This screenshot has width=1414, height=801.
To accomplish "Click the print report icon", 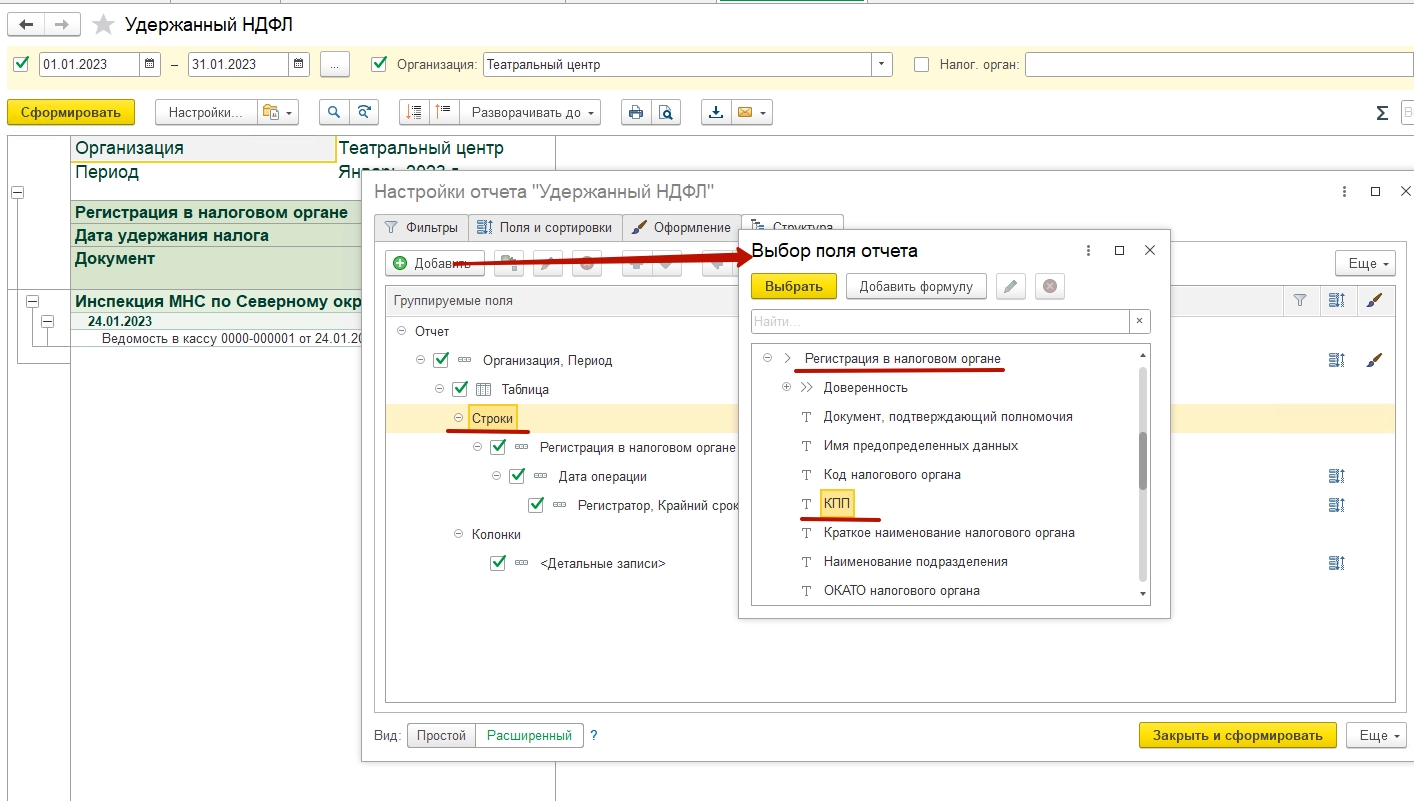I will pyautogui.click(x=635, y=113).
